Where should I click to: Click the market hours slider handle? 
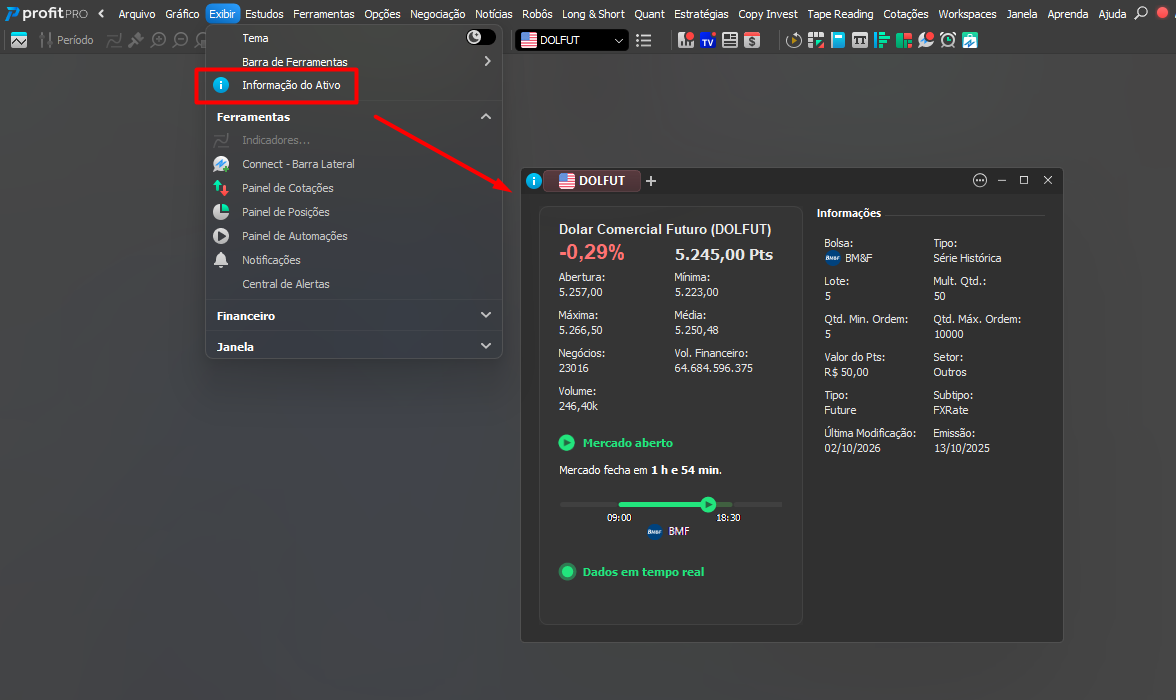point(708,504)
